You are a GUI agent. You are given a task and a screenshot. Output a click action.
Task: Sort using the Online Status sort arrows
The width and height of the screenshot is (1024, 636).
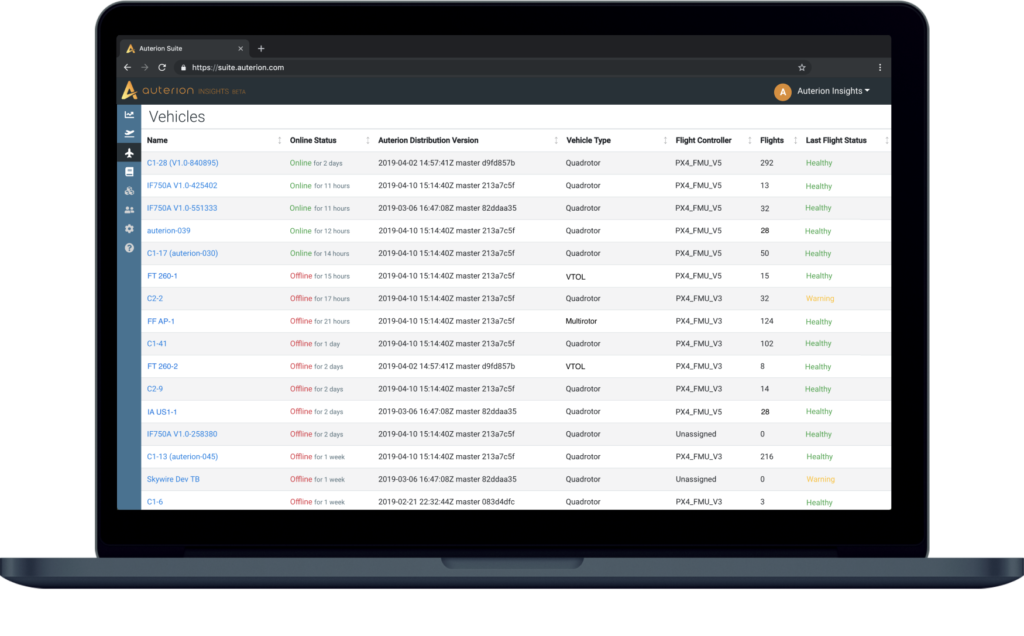click(x=368, y=140)
